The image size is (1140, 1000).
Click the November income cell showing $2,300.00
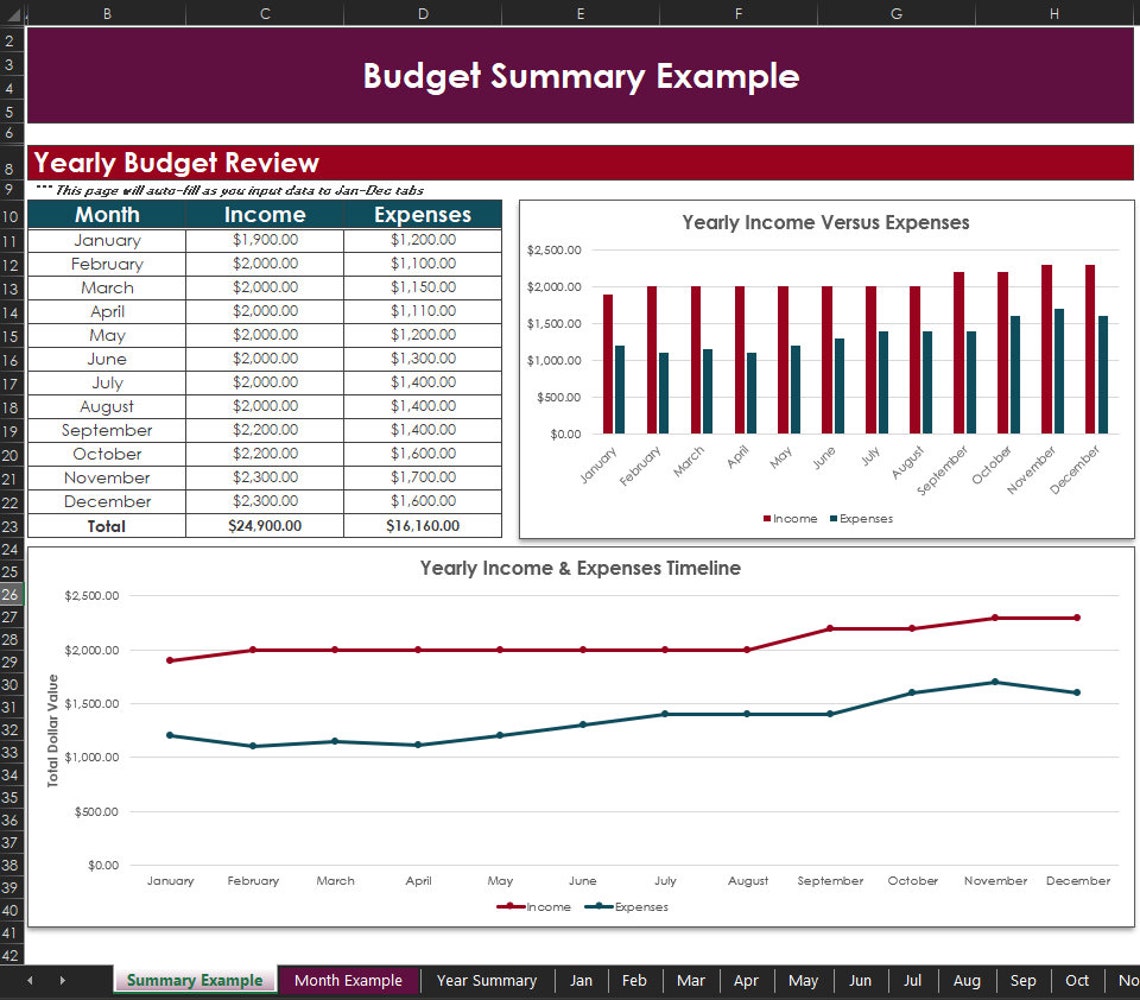(x=264, y=478)
